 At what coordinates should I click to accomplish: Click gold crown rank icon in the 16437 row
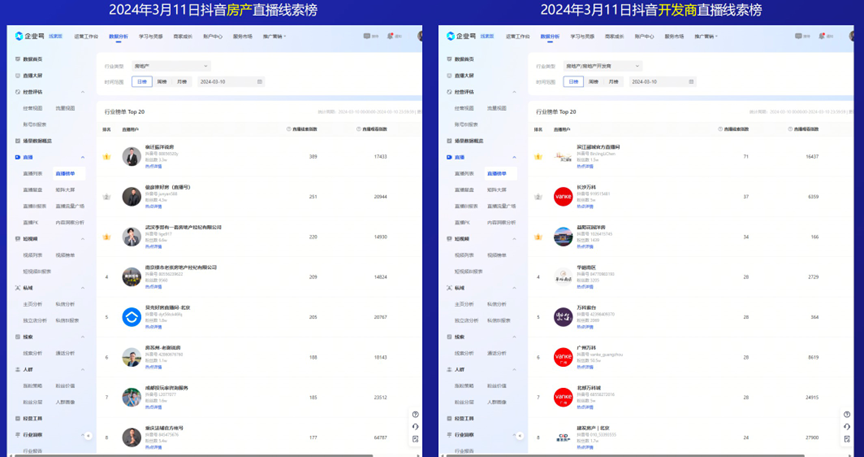click(x=538, y=157)
